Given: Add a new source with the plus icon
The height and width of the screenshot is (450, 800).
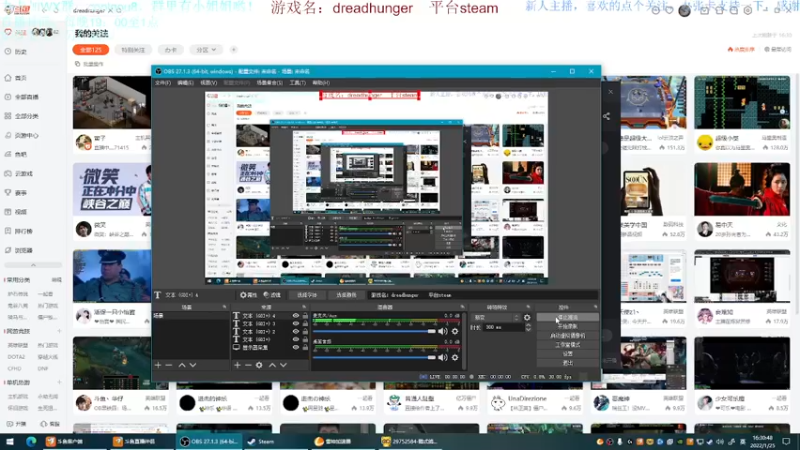Looking at the screenshot, I should [x=237, y=365].
